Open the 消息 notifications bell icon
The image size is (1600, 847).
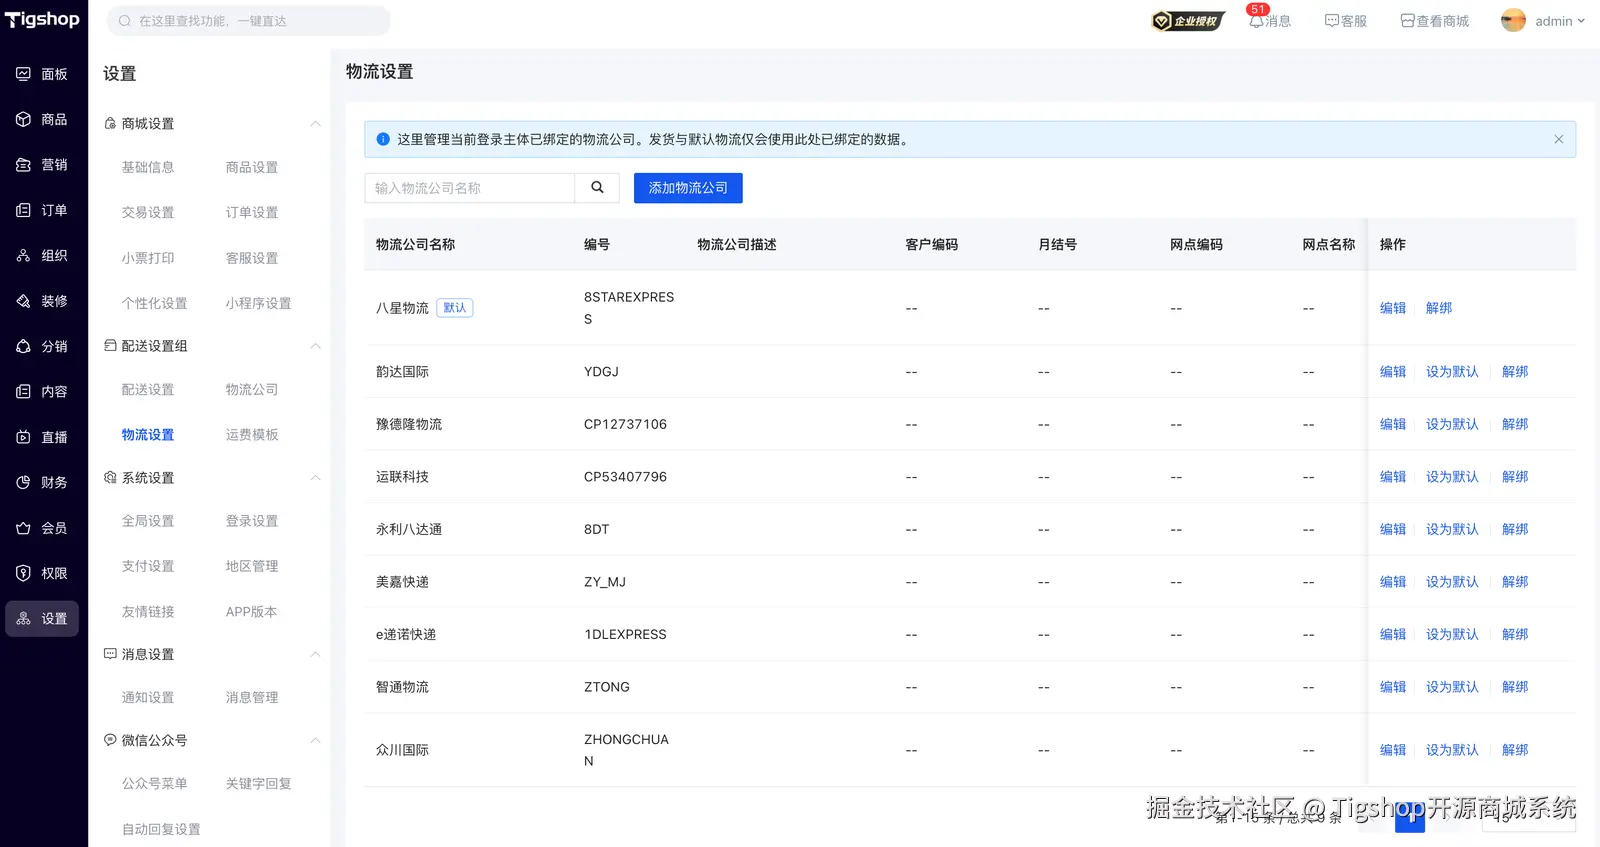click(x=1256, y=21)
